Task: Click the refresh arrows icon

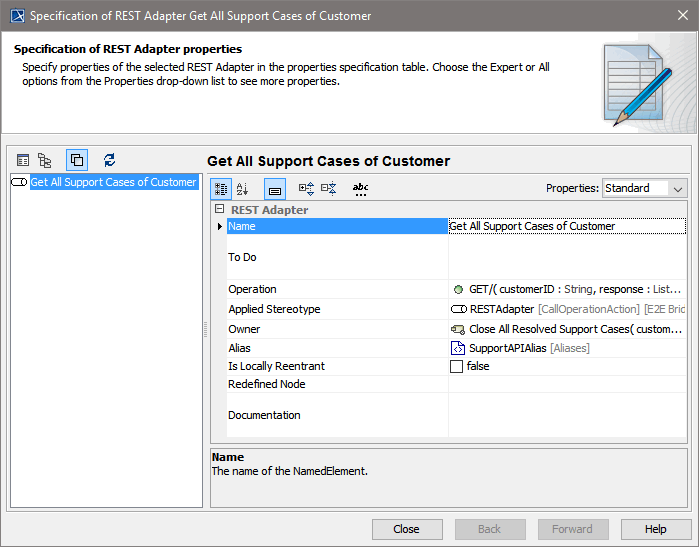Action: pyautogui.click(x=110, y=160)
